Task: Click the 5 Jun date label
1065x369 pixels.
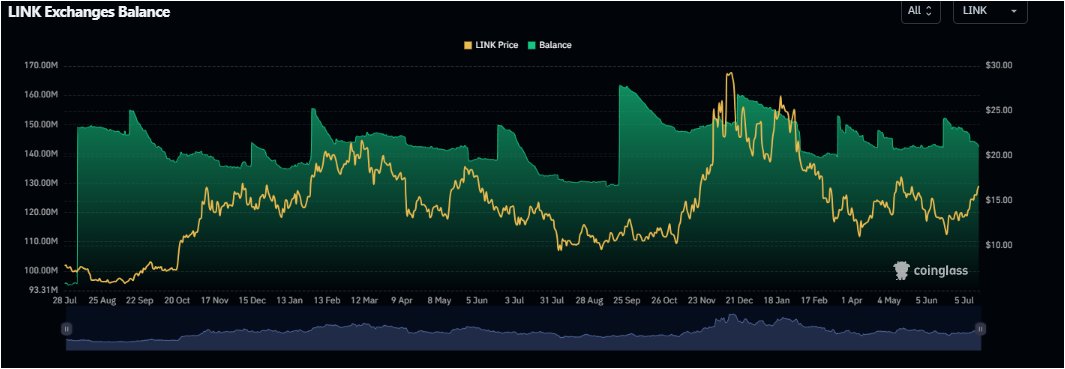Action: click(x=476, y=300)
